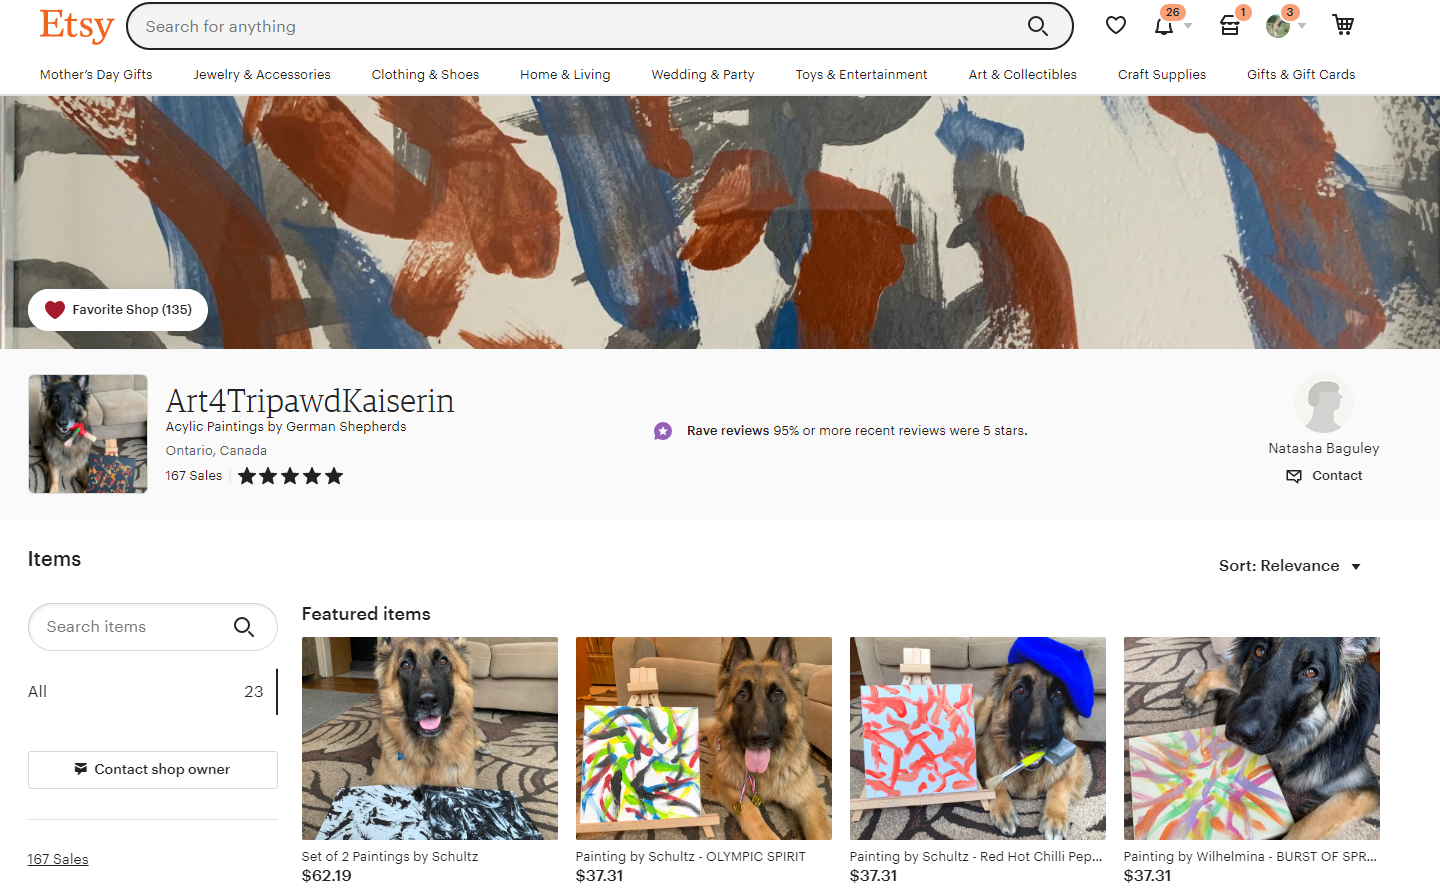Open Craft Supplies category
Viewport: 1440px width, 889px height.
[1162, 74]
